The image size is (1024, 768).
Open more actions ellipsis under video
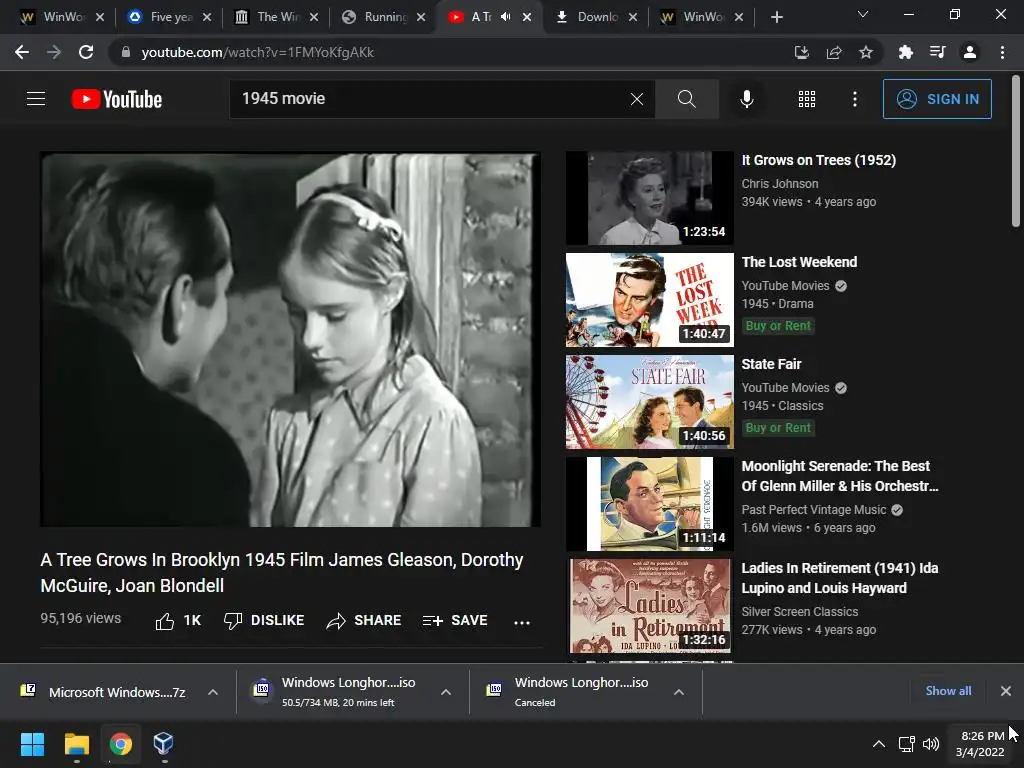point(522,622)
